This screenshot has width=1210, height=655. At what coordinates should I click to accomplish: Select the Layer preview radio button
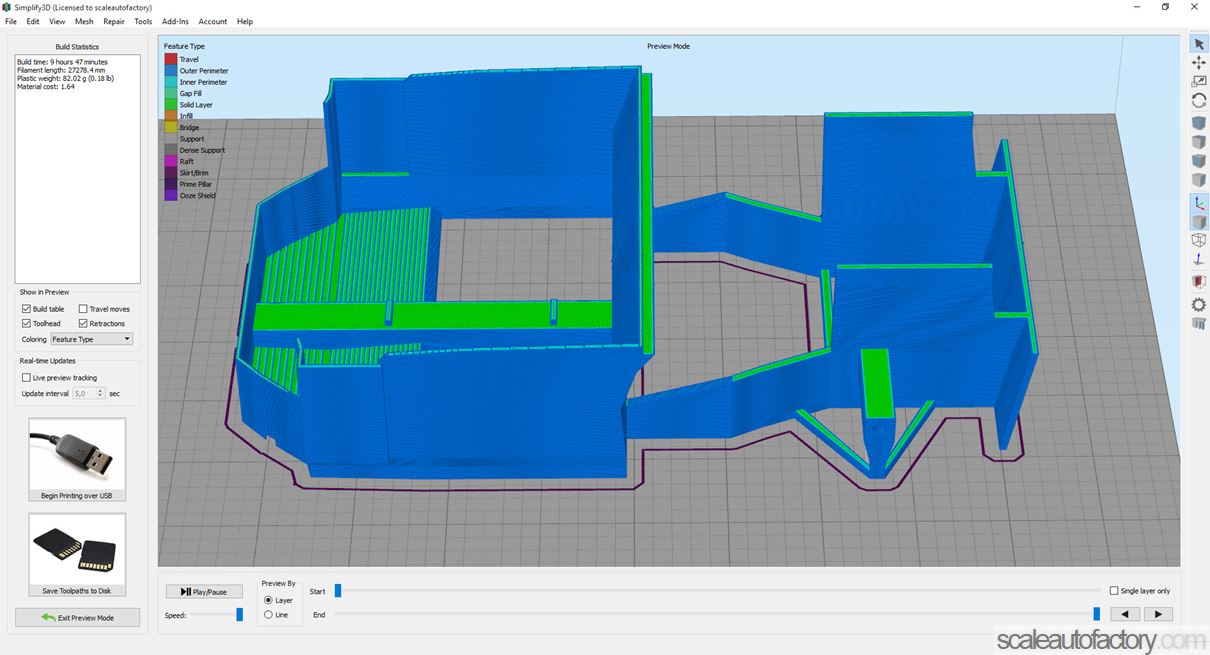(268, 600)
